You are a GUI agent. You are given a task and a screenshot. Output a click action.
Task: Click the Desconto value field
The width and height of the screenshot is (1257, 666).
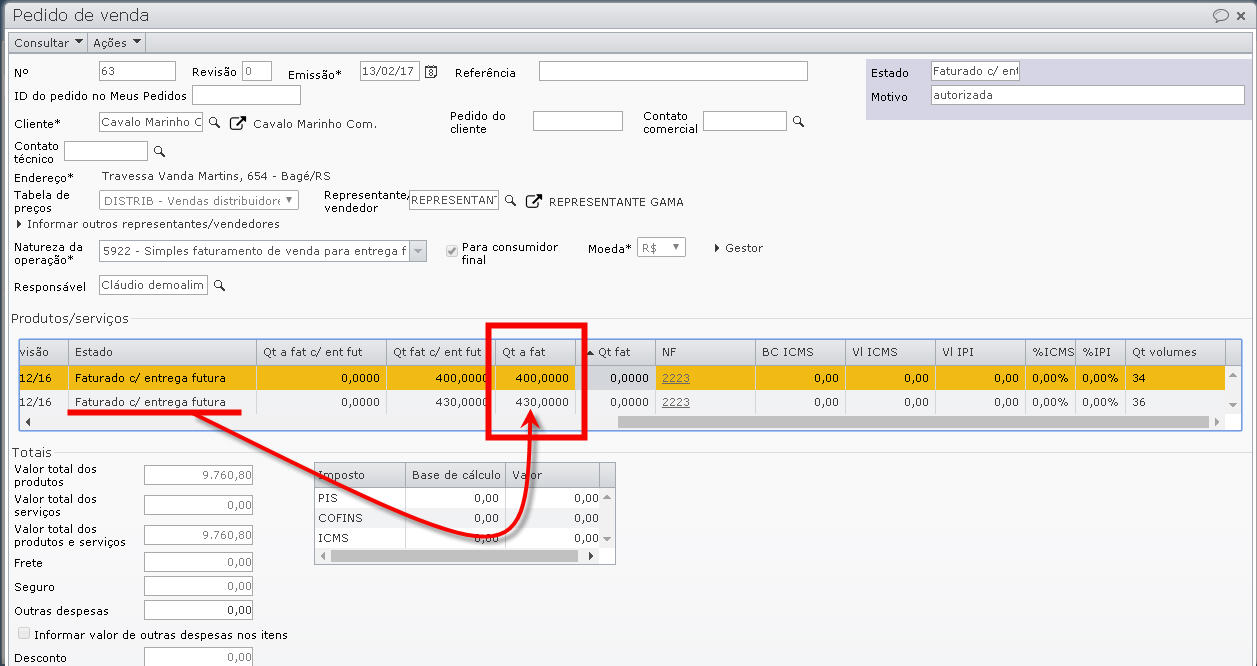click(x=198, y=657)
